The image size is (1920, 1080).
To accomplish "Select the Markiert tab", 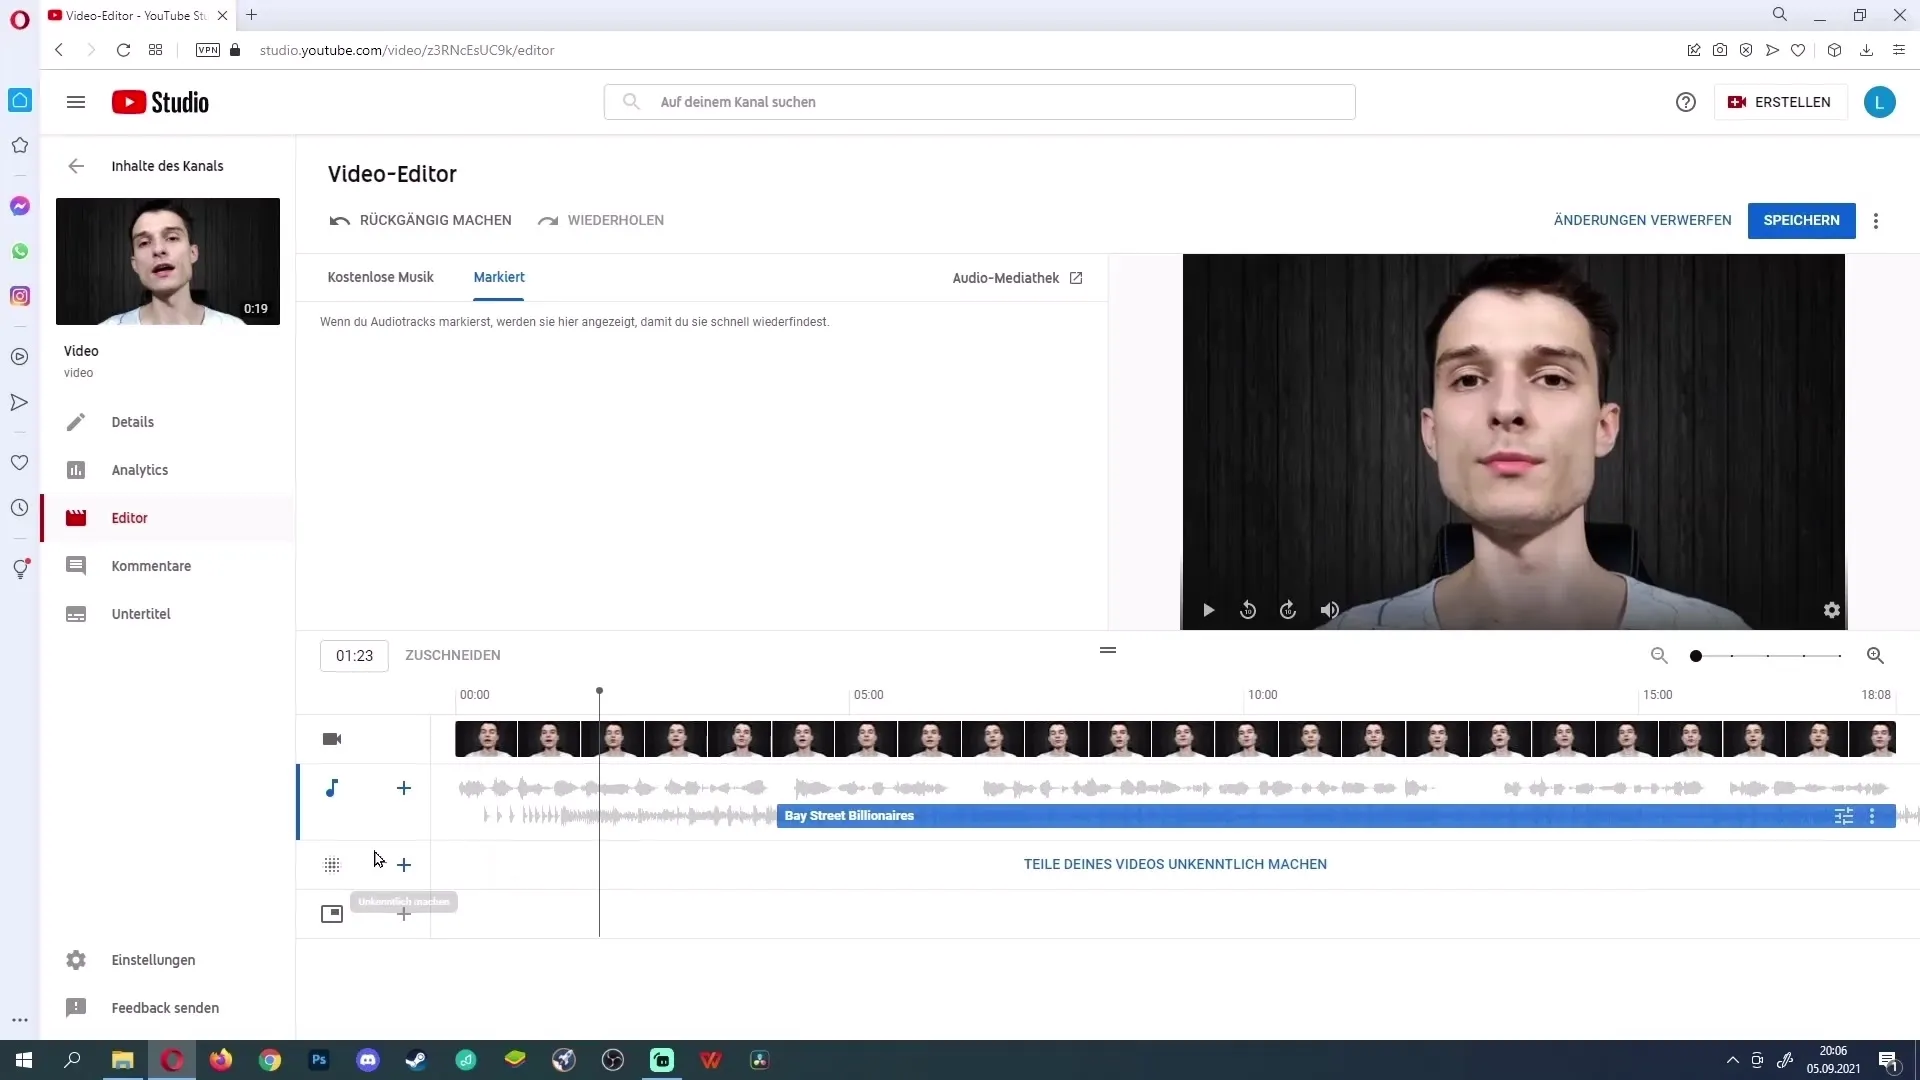I will [x=499, y=277].
